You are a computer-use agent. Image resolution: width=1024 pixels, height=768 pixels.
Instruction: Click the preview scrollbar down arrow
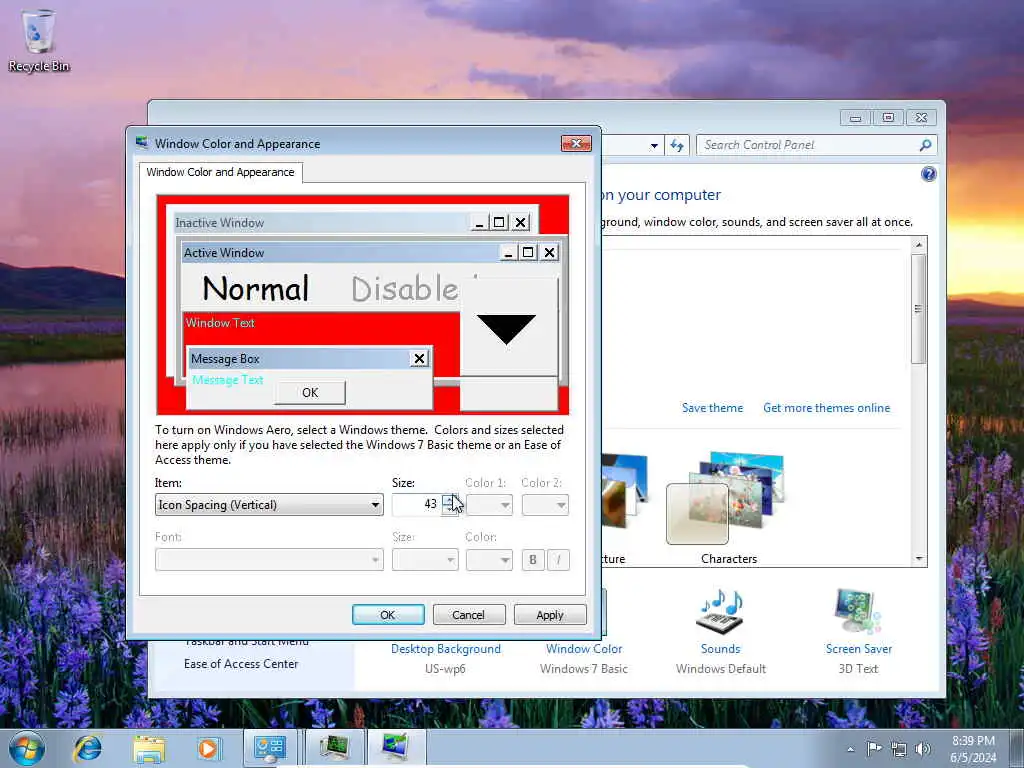(x=508, y=327)
